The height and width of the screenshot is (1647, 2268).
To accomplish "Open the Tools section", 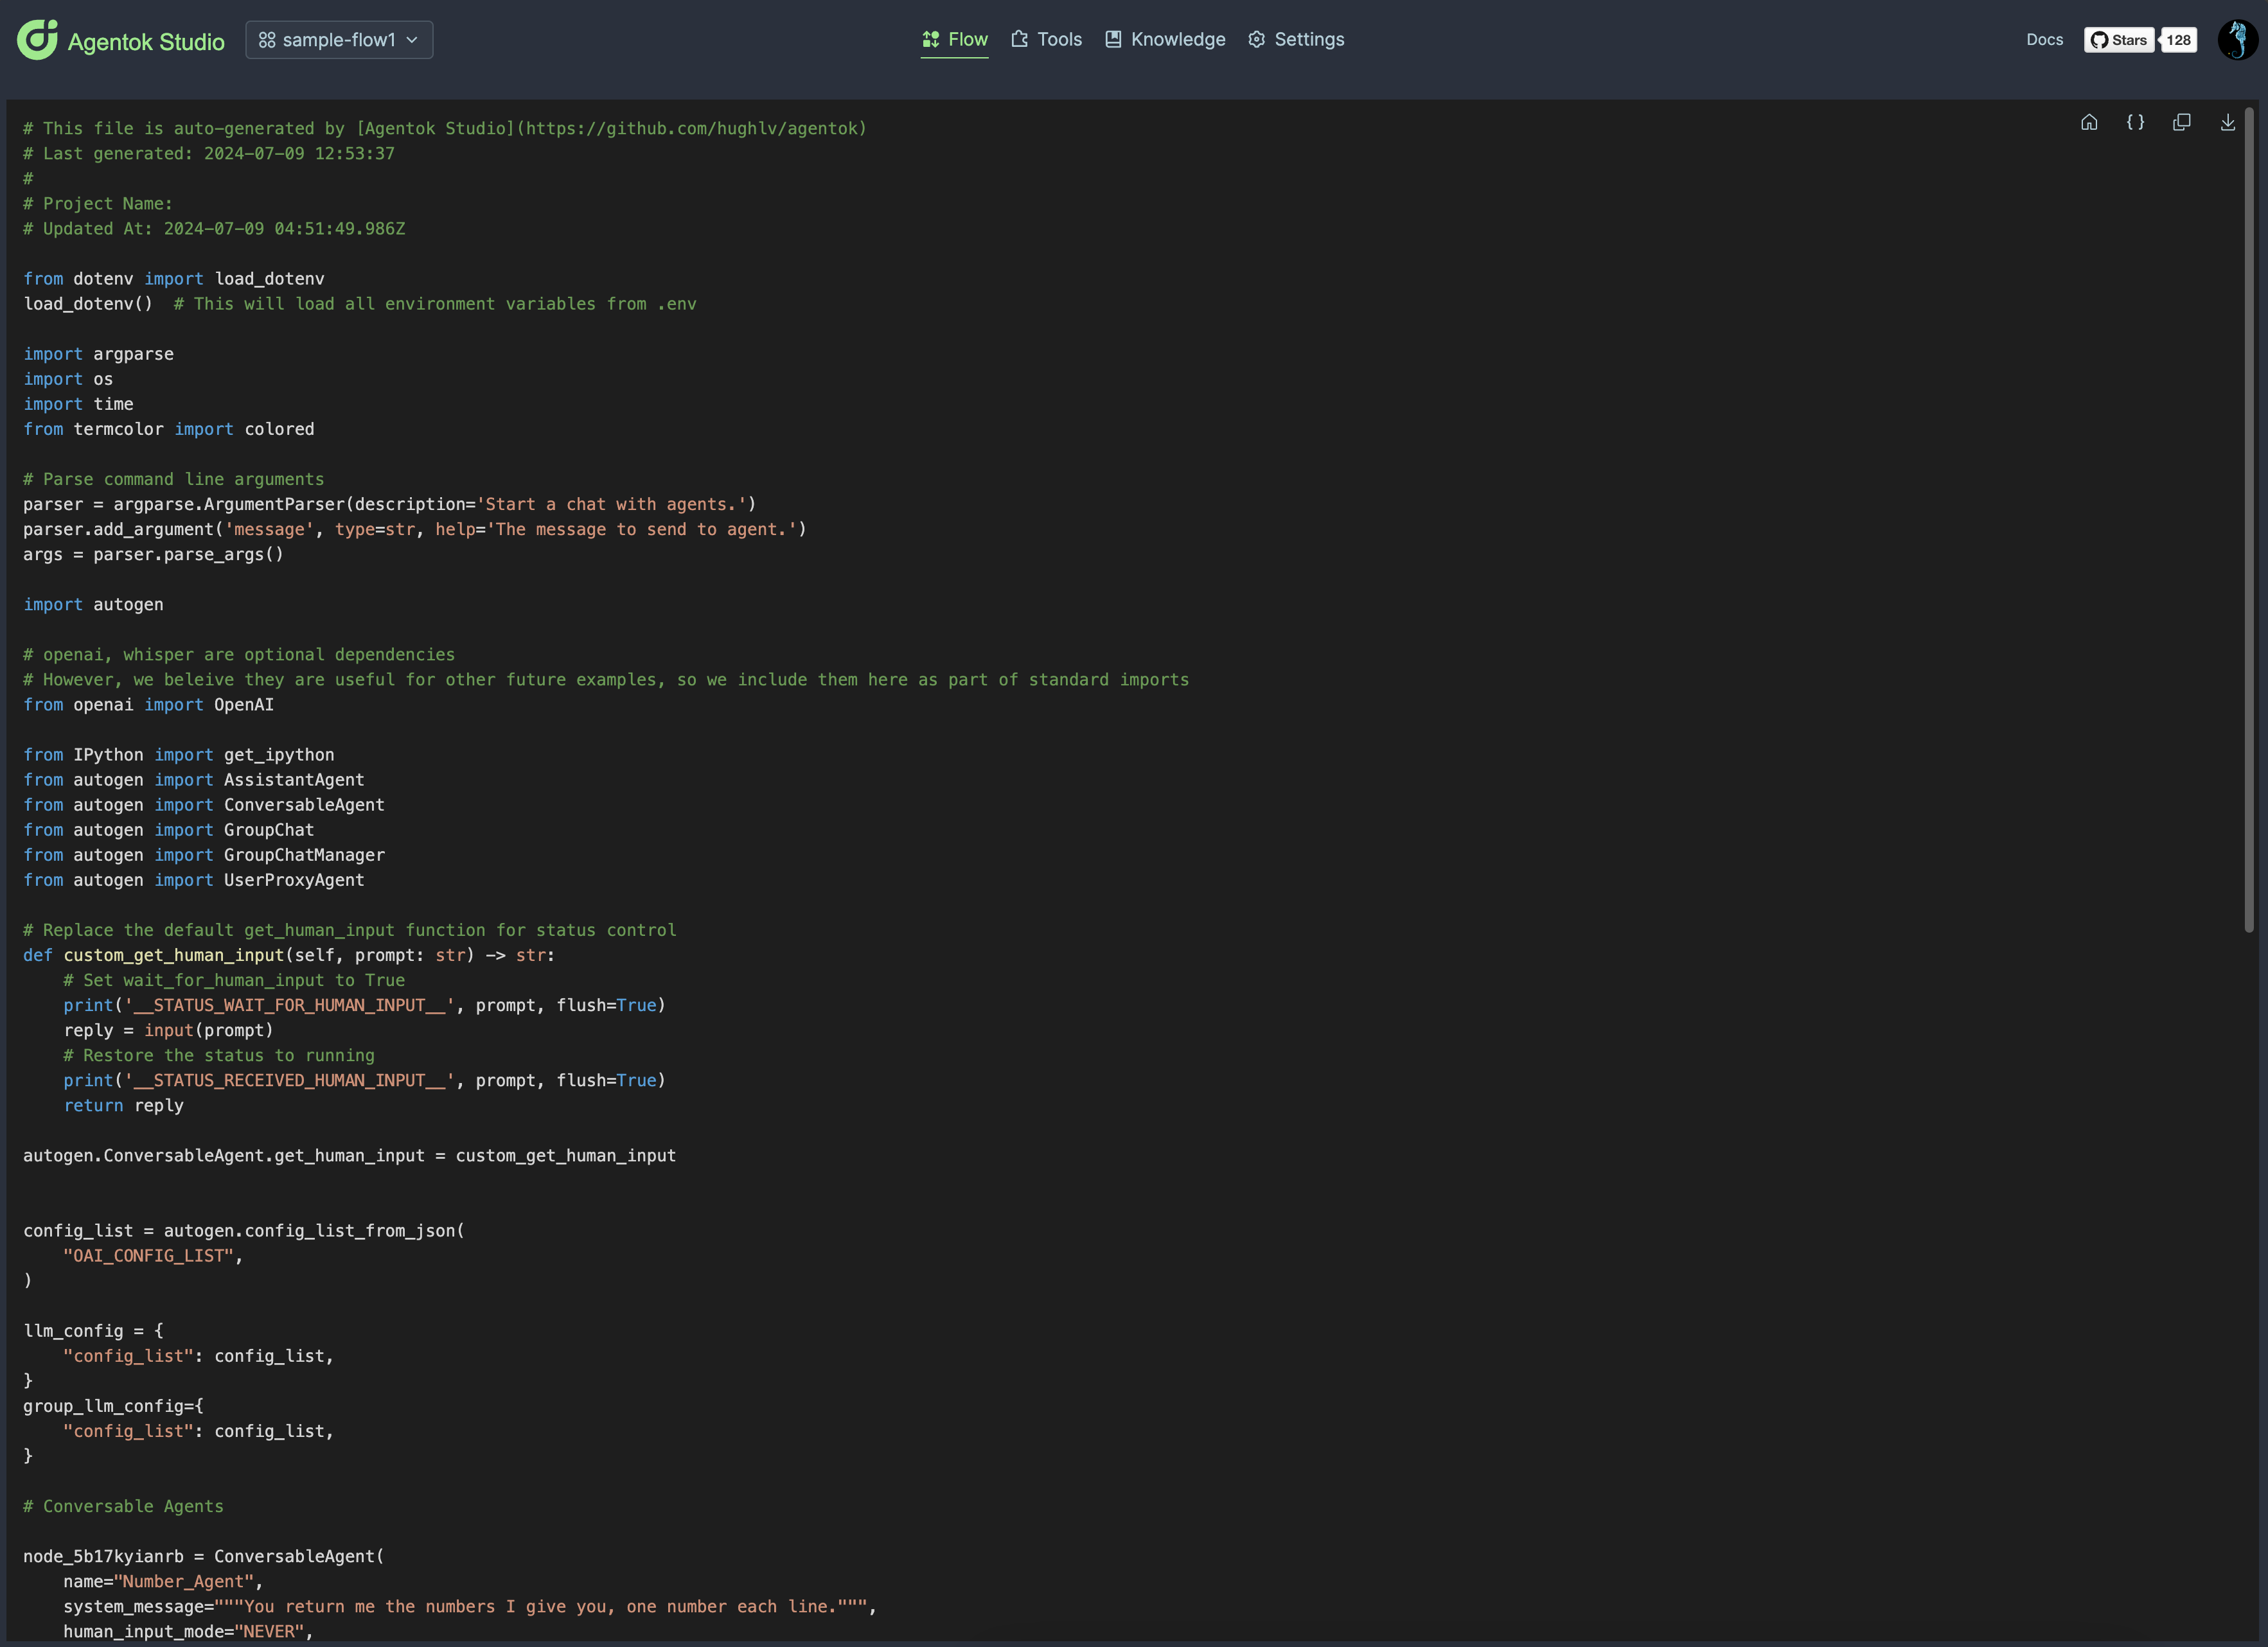I will pos(1057,39).
